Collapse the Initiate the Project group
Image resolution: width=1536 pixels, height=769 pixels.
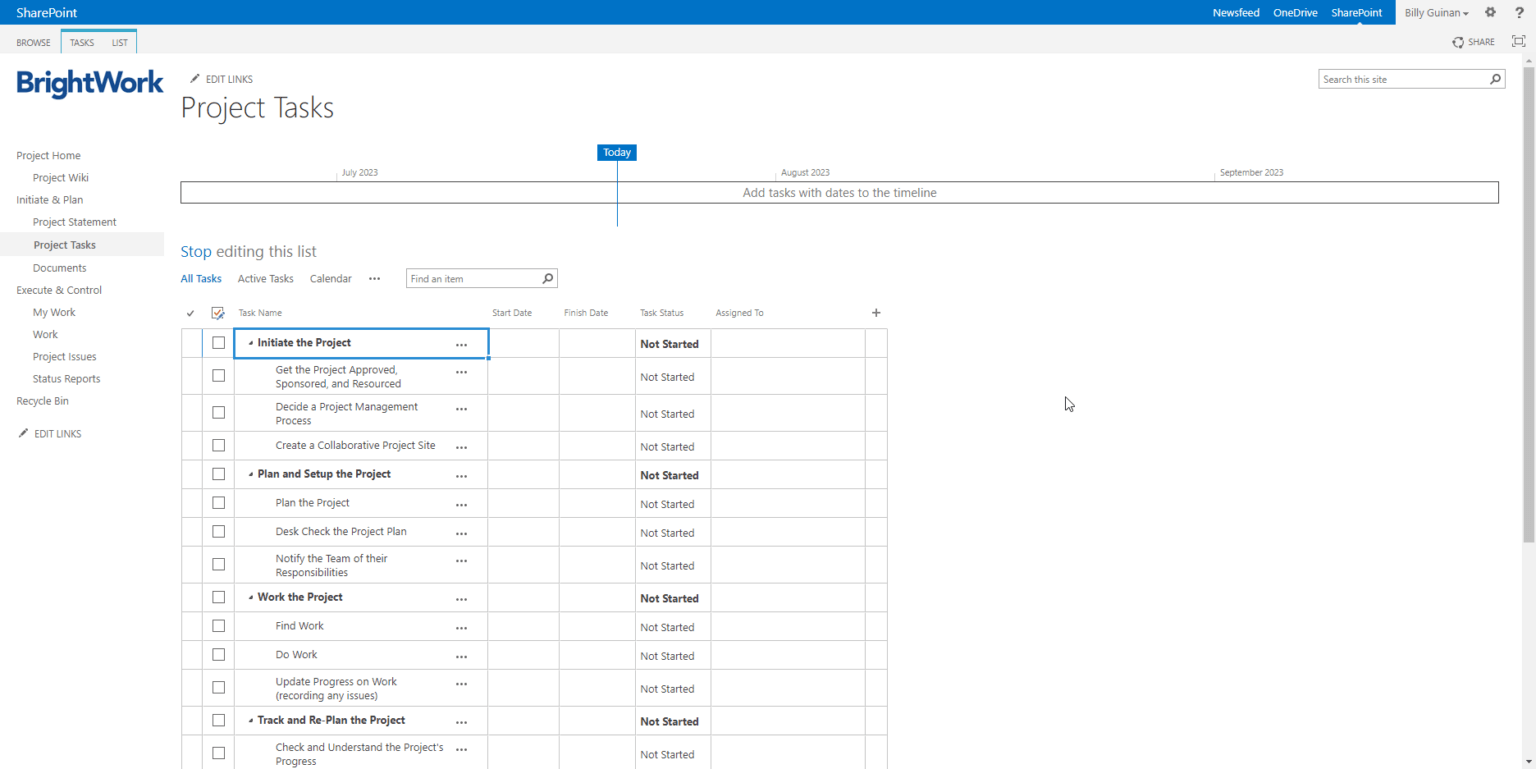coord(249,342)
